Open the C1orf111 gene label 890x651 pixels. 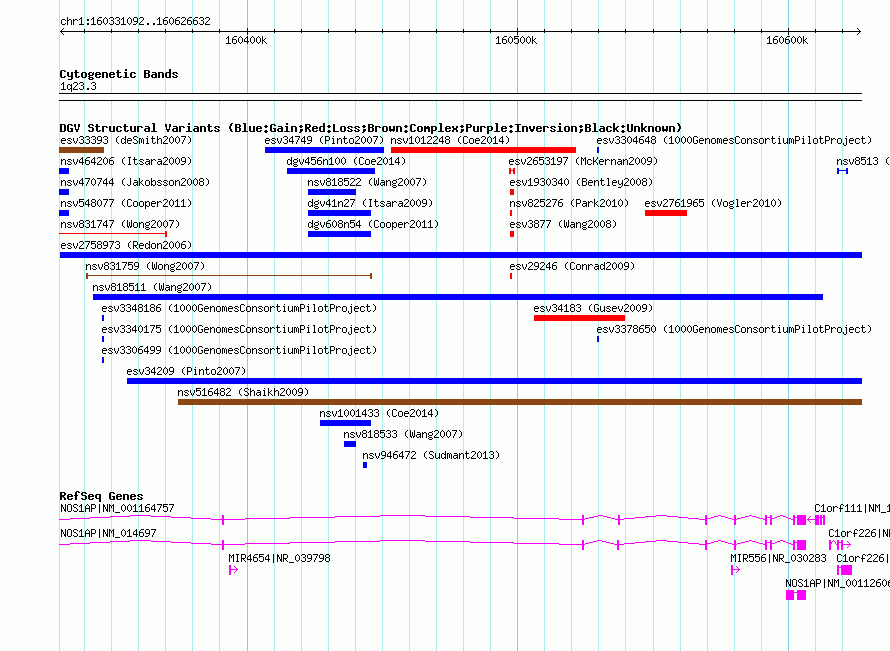(x=852, y=508)
